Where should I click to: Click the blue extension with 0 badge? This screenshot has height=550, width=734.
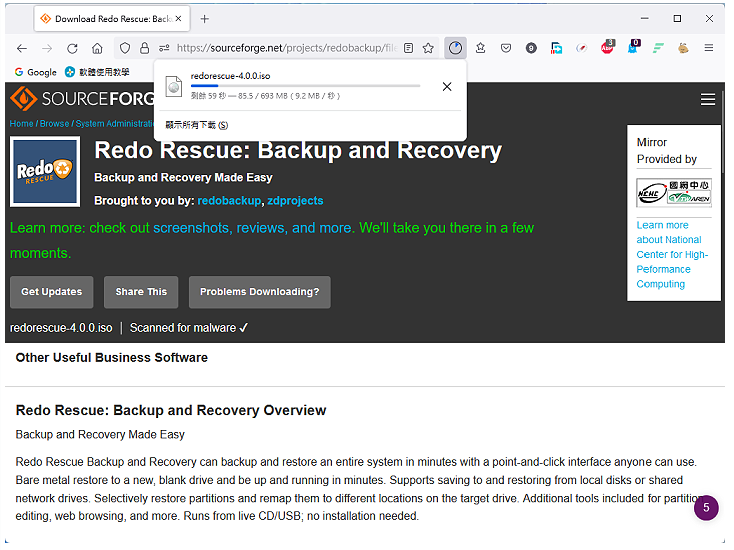633,47
